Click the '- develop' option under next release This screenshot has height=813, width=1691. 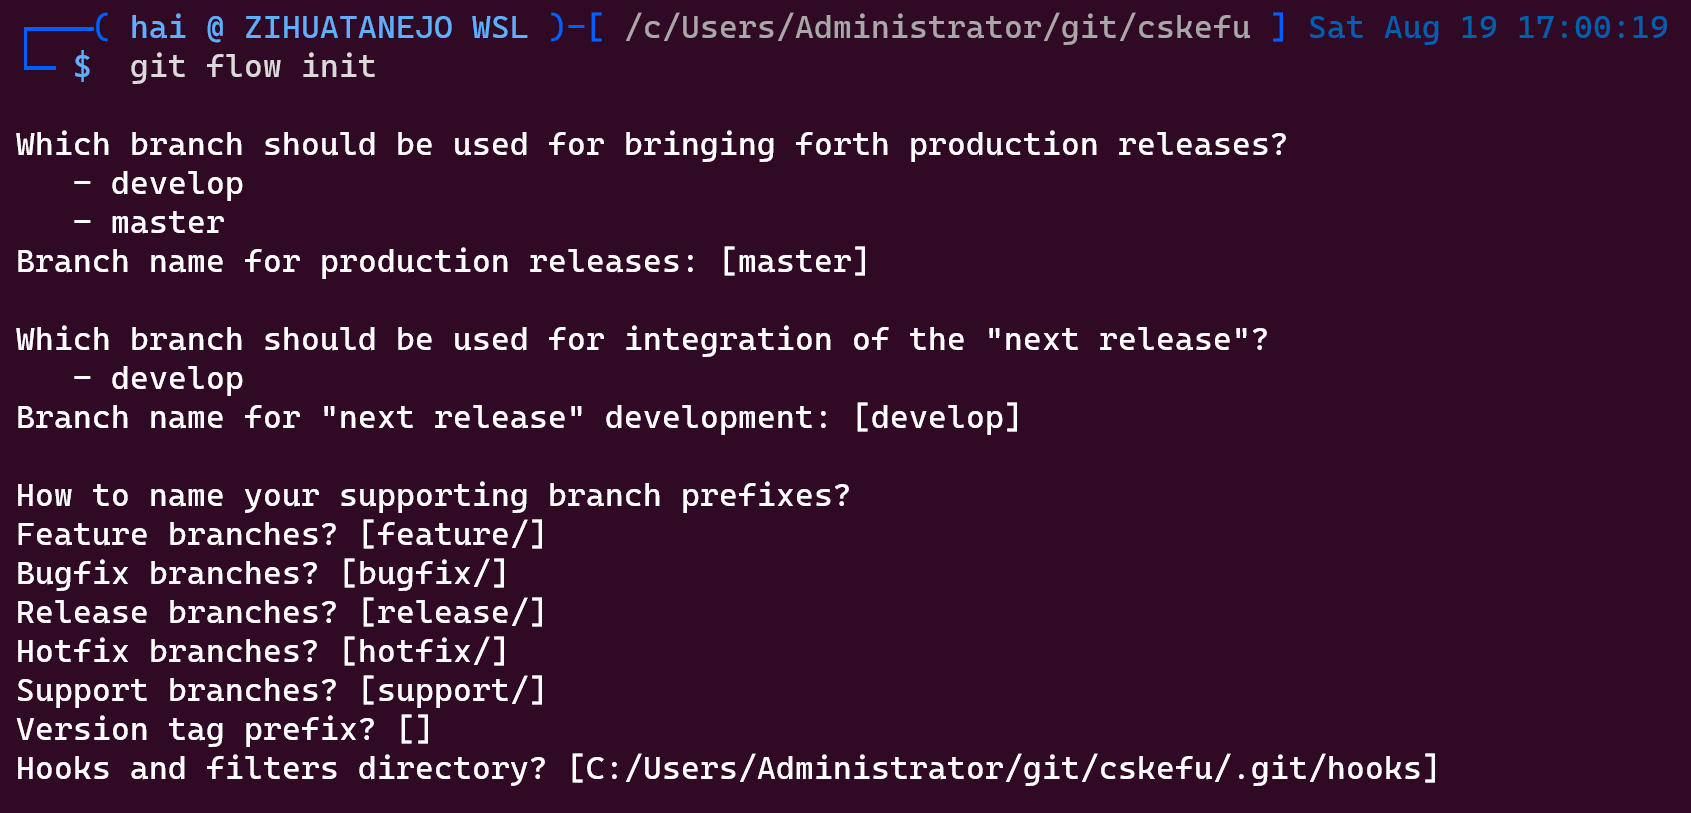pyautogui.click(x=158, y=379)
